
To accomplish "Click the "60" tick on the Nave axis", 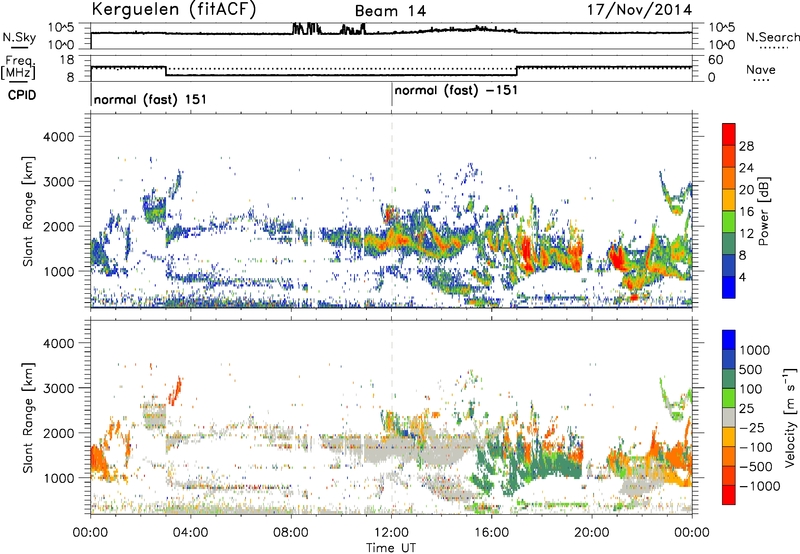I will [x=716, y=60].
